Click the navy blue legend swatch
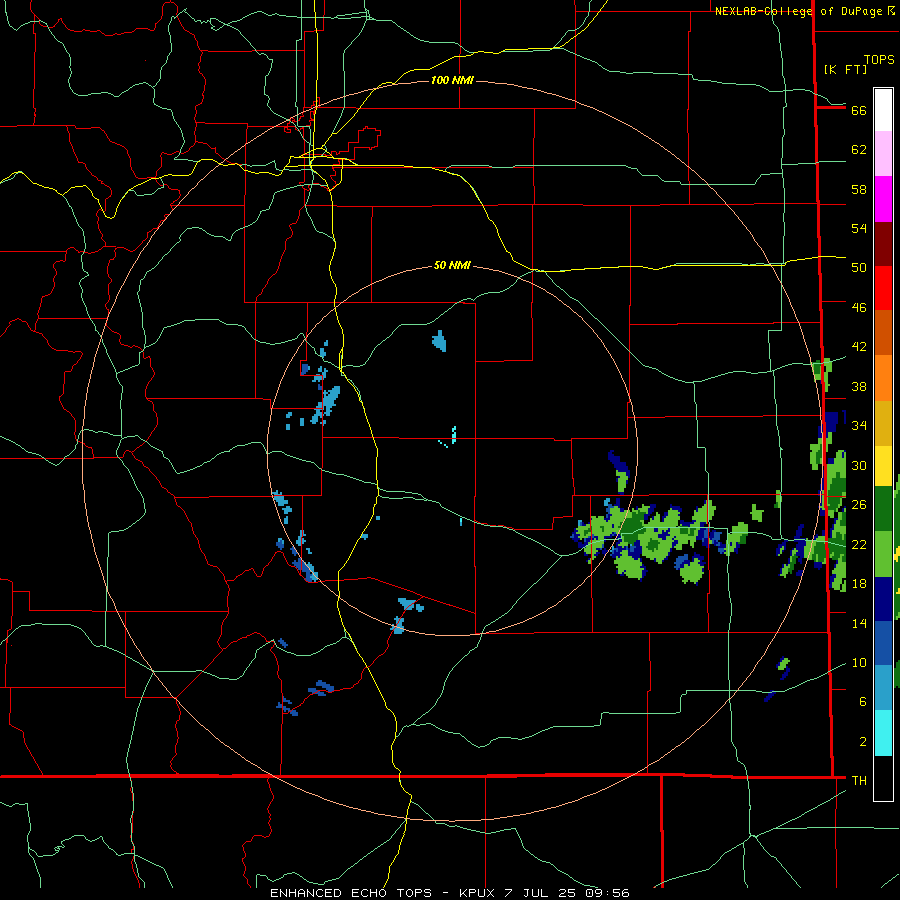 pos(883,599)
